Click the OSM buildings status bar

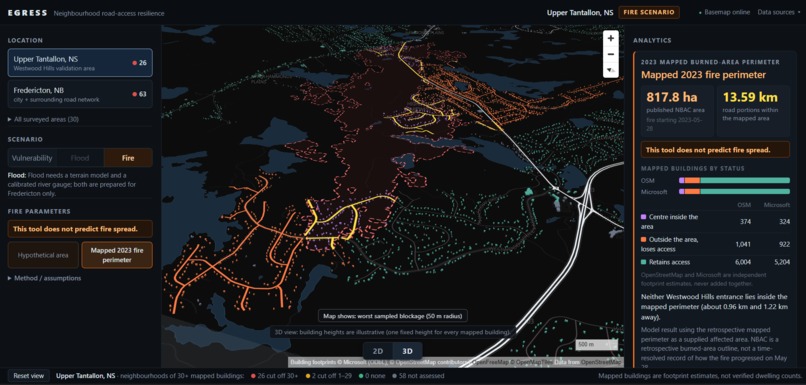click(734, 180)
